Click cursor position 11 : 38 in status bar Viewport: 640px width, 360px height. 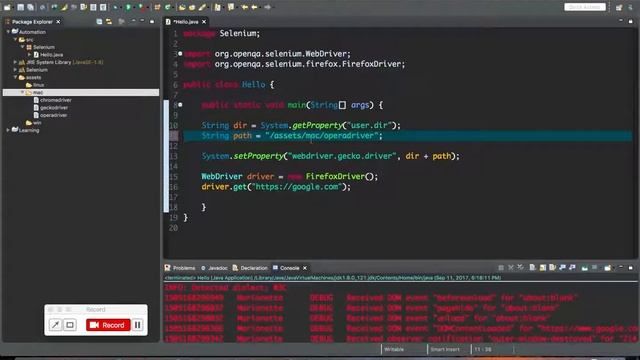483,349
